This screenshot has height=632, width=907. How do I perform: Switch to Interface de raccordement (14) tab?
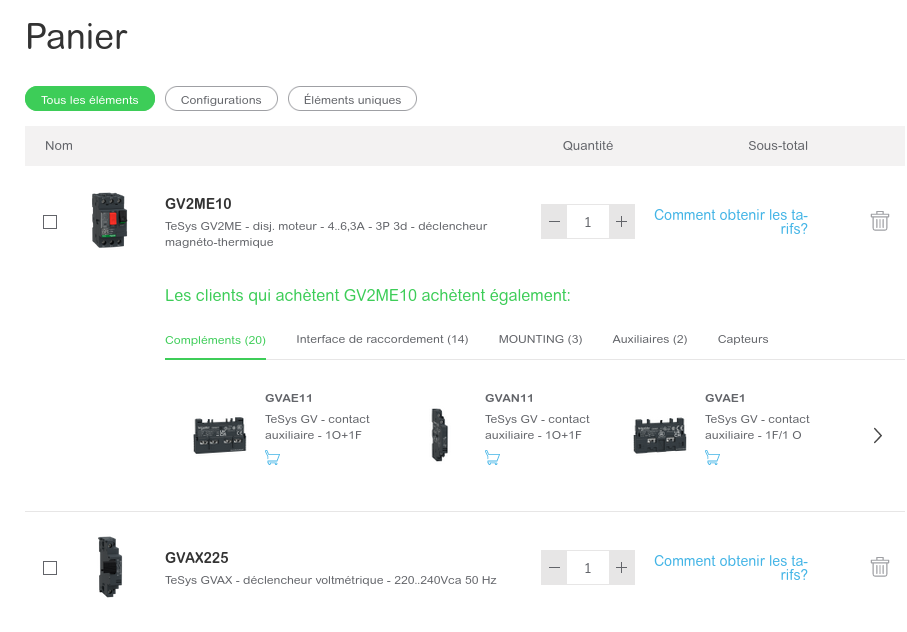tap(382, 339)
